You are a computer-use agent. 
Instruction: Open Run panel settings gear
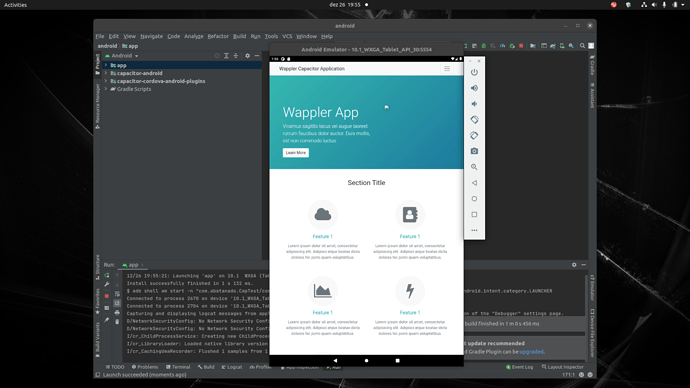click(574, 265)
